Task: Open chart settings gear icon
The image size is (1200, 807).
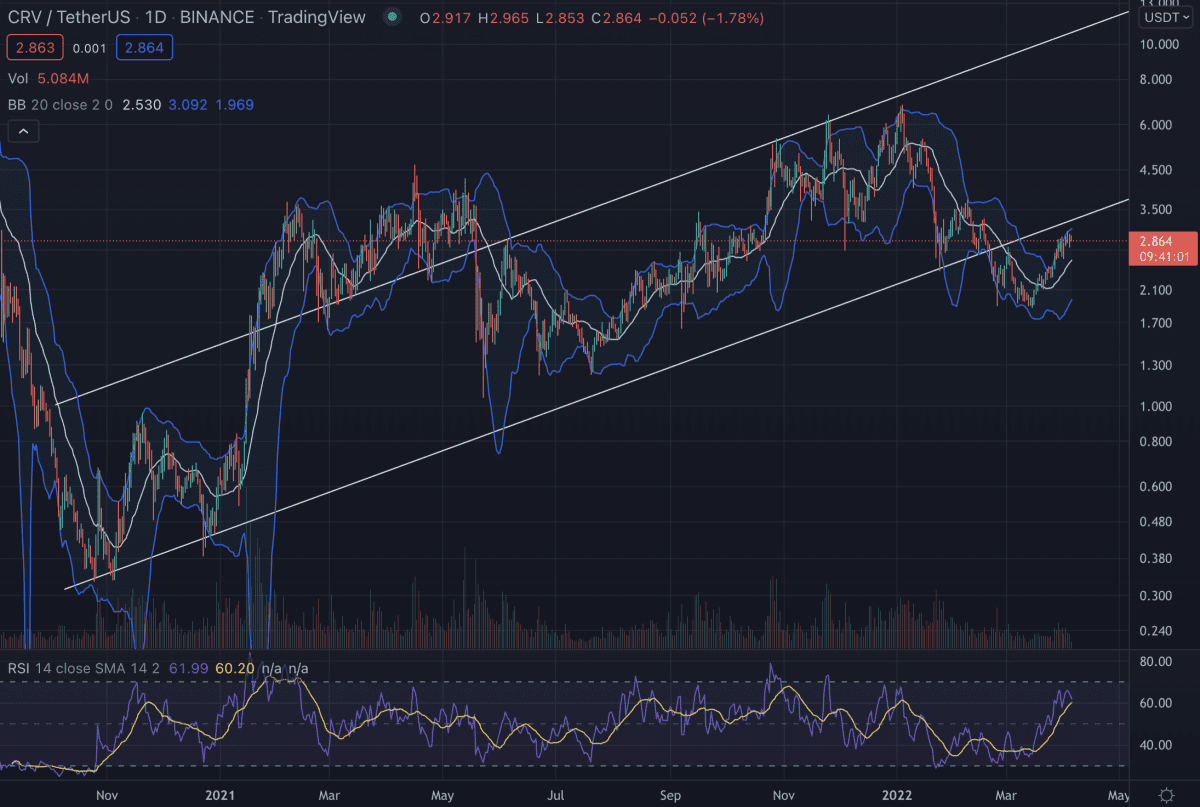Action: click(x=1166, y=795)
